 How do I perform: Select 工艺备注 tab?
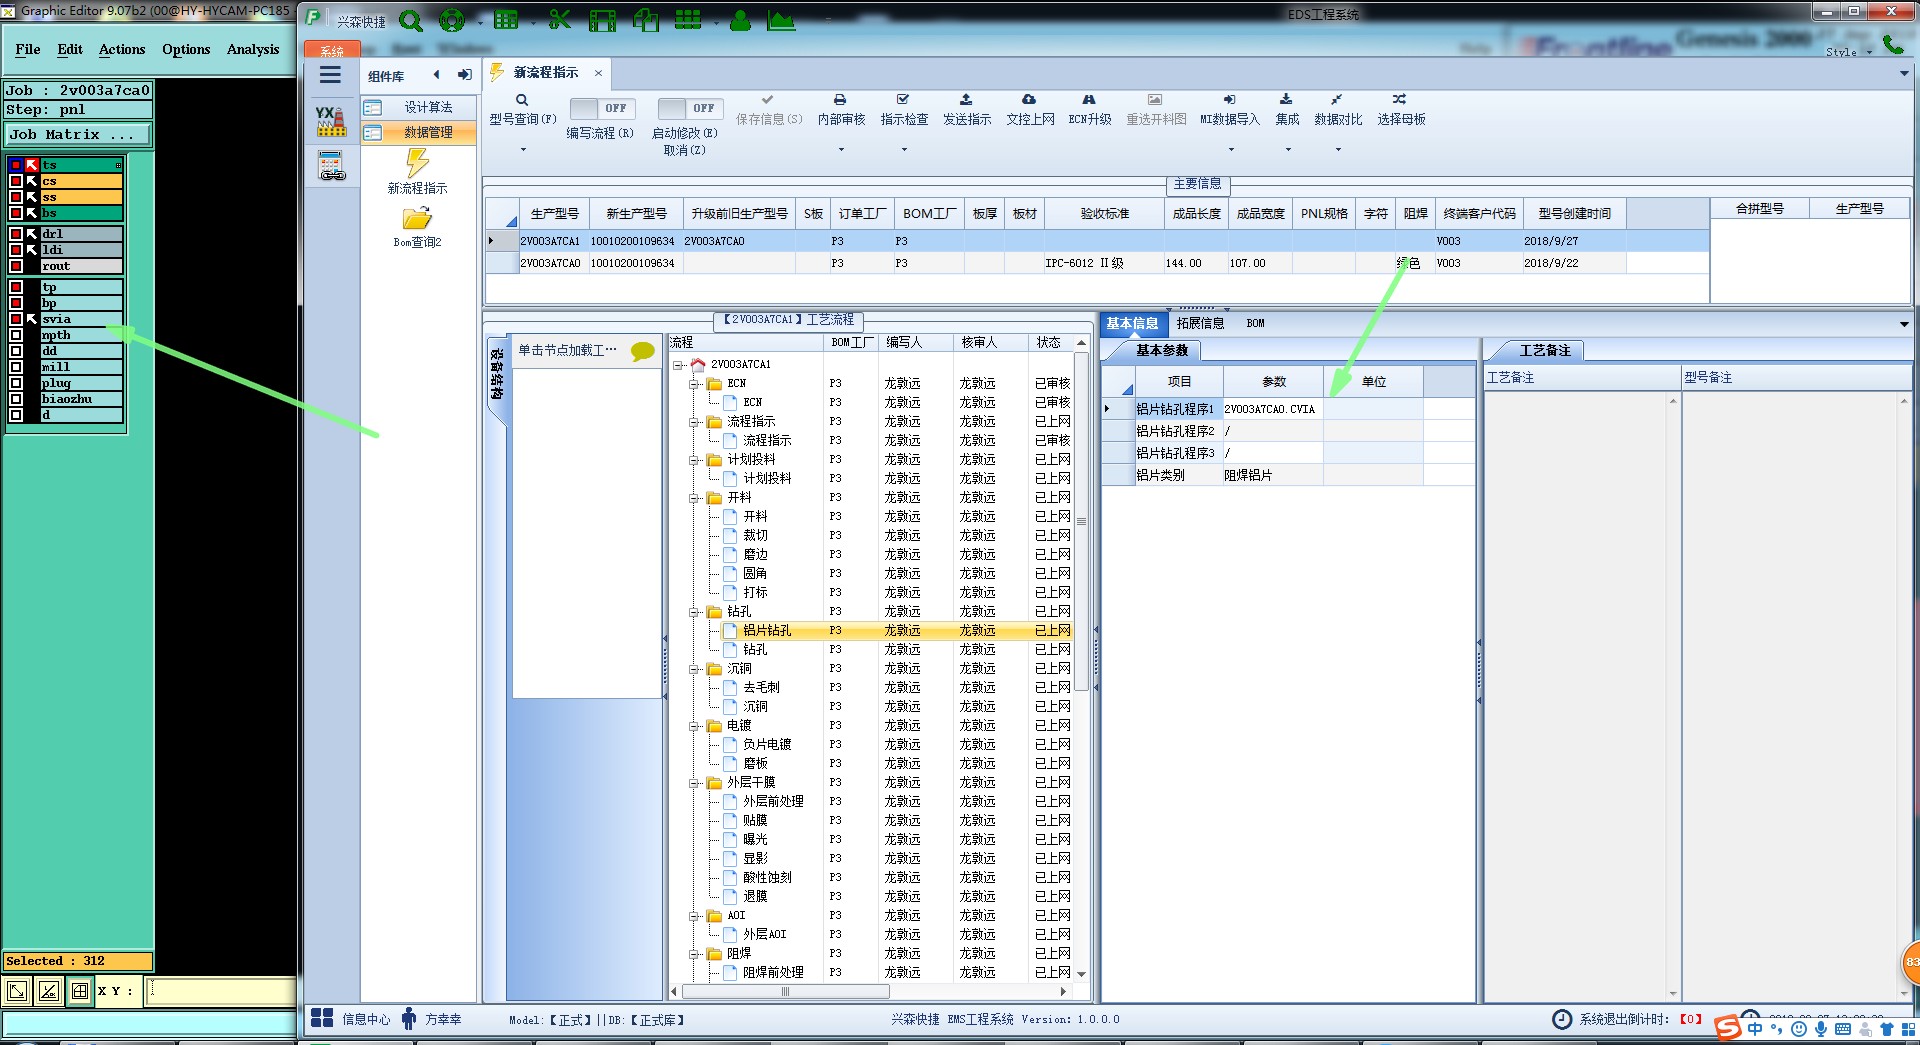point(1545,350)
